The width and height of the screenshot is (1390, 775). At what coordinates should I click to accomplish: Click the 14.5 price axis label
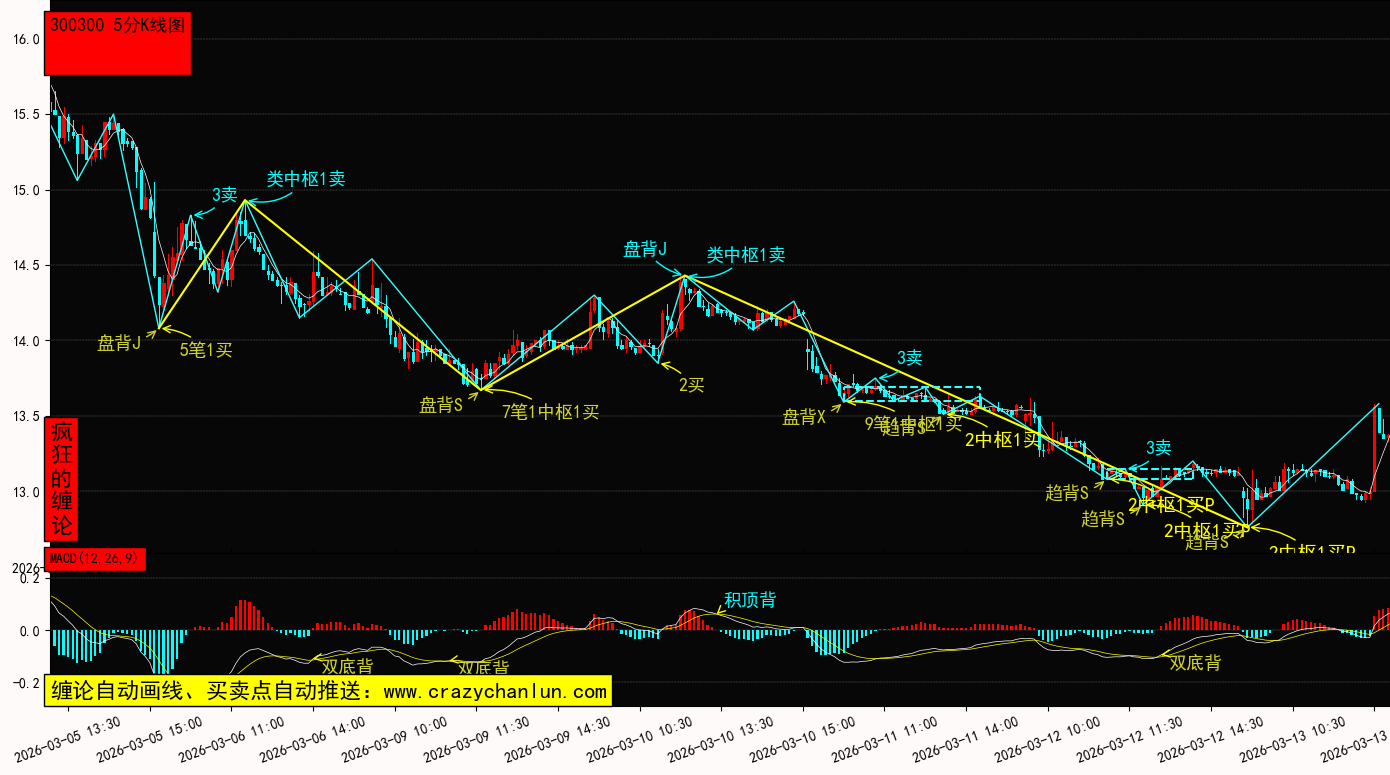[26, 266]
